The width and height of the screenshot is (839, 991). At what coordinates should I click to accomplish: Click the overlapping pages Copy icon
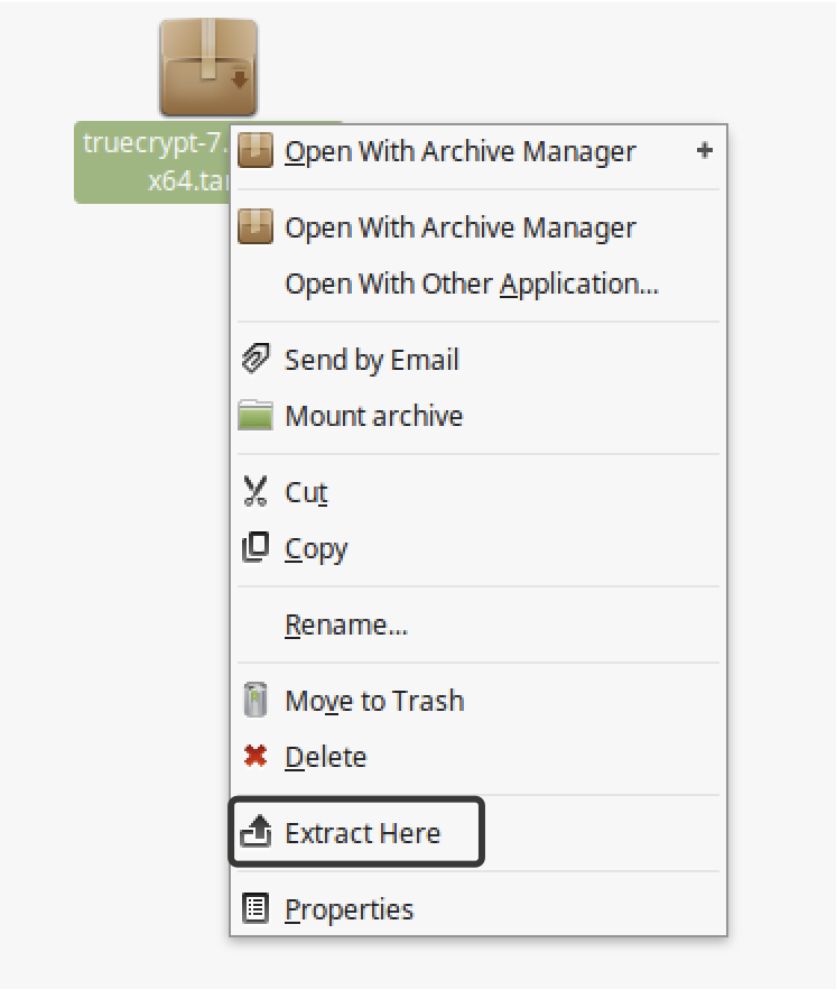click(x=256, y=548)
